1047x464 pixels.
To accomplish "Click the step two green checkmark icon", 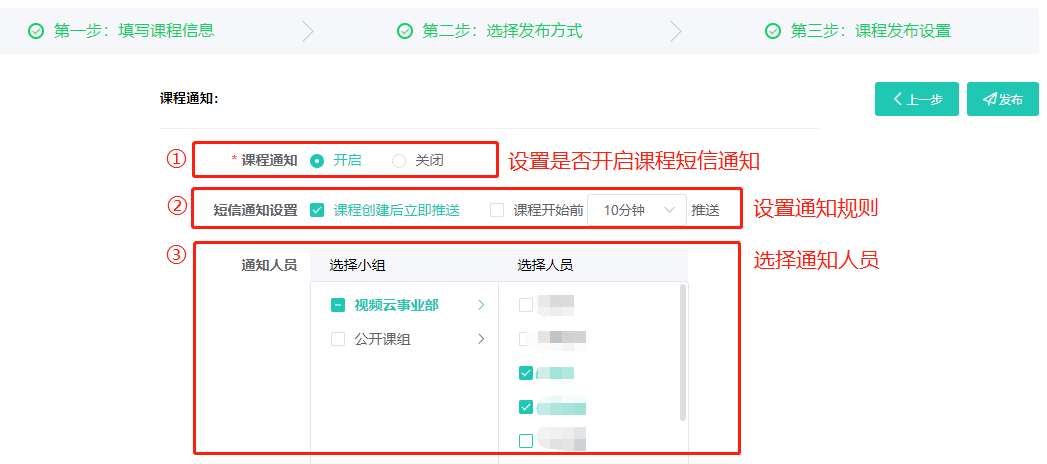I will point(405,31).
